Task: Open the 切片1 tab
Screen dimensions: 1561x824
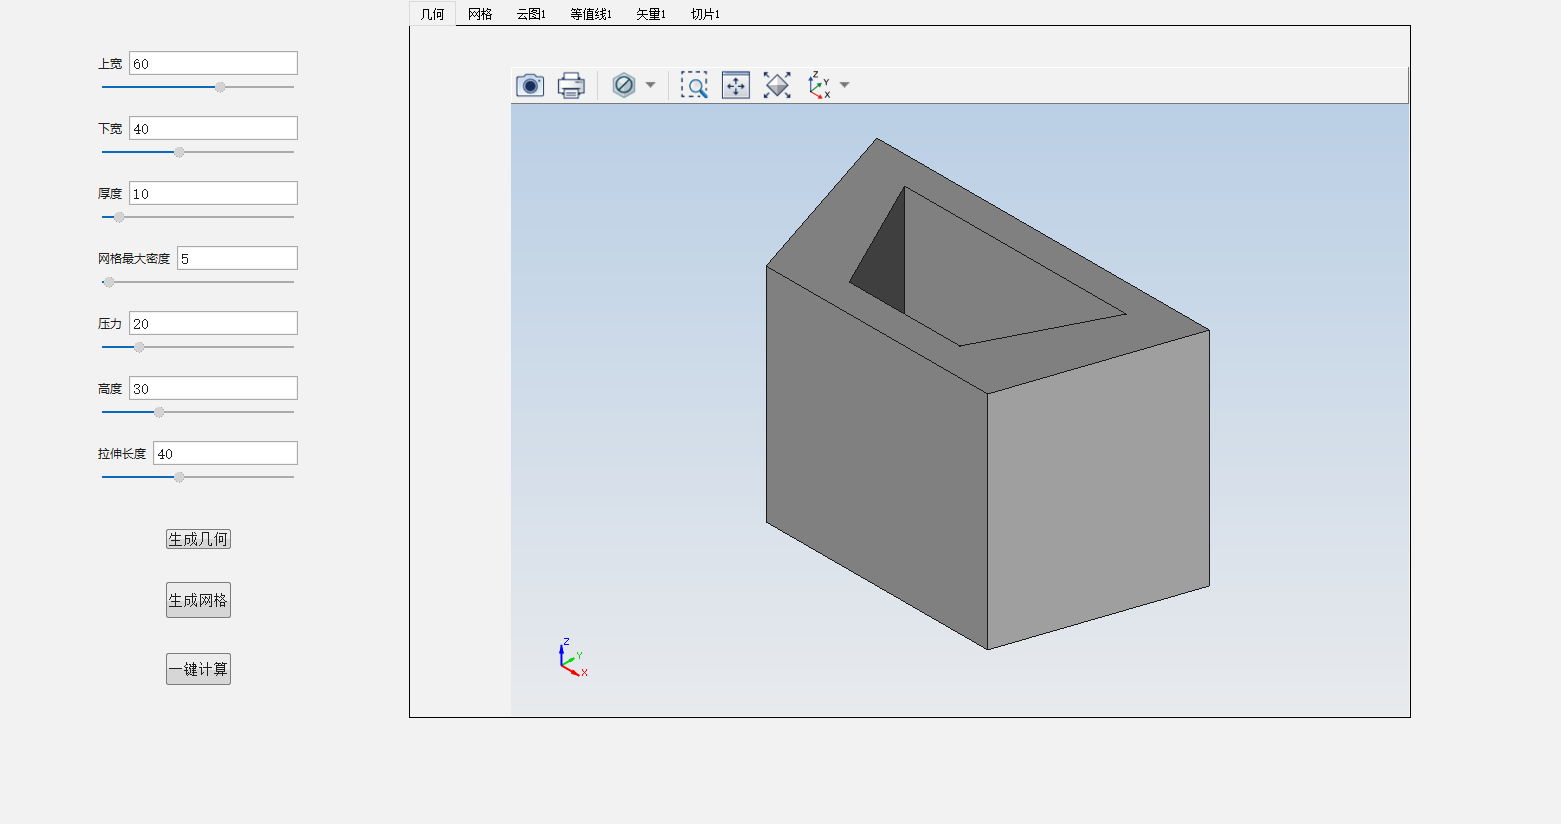Action: tap(705, 14)
